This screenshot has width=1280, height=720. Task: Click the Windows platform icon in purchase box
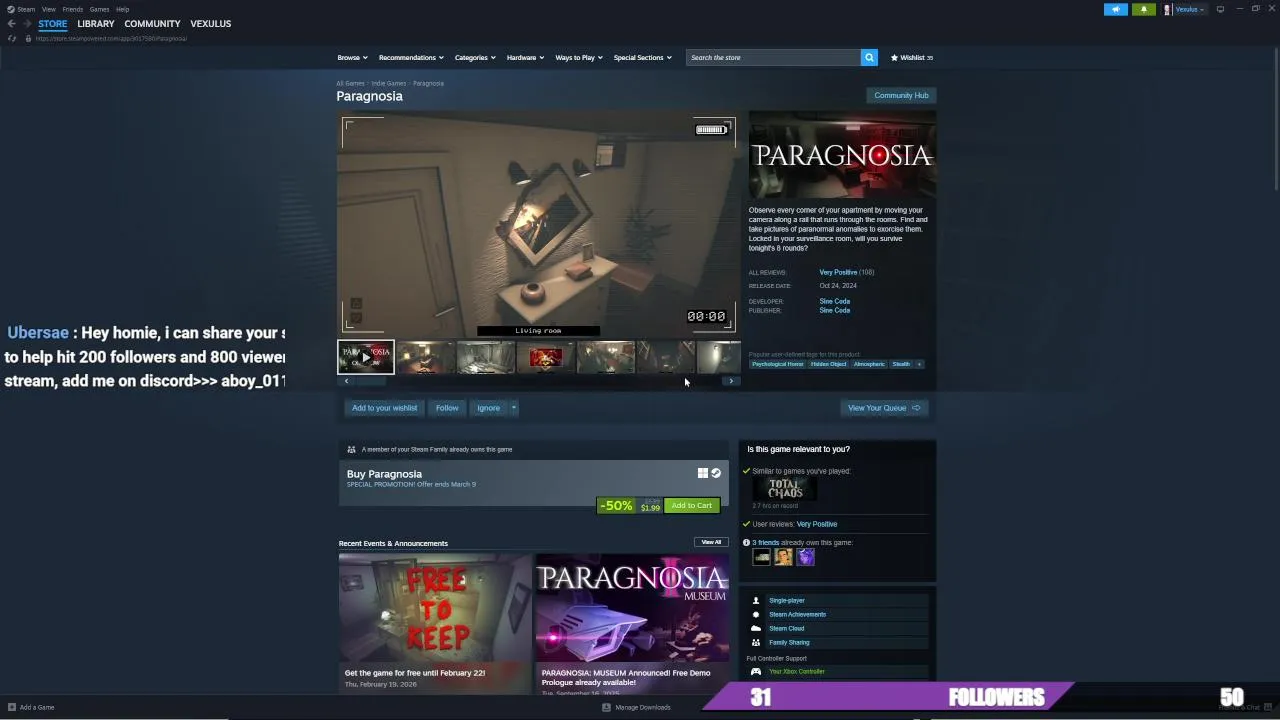[703, 473]
